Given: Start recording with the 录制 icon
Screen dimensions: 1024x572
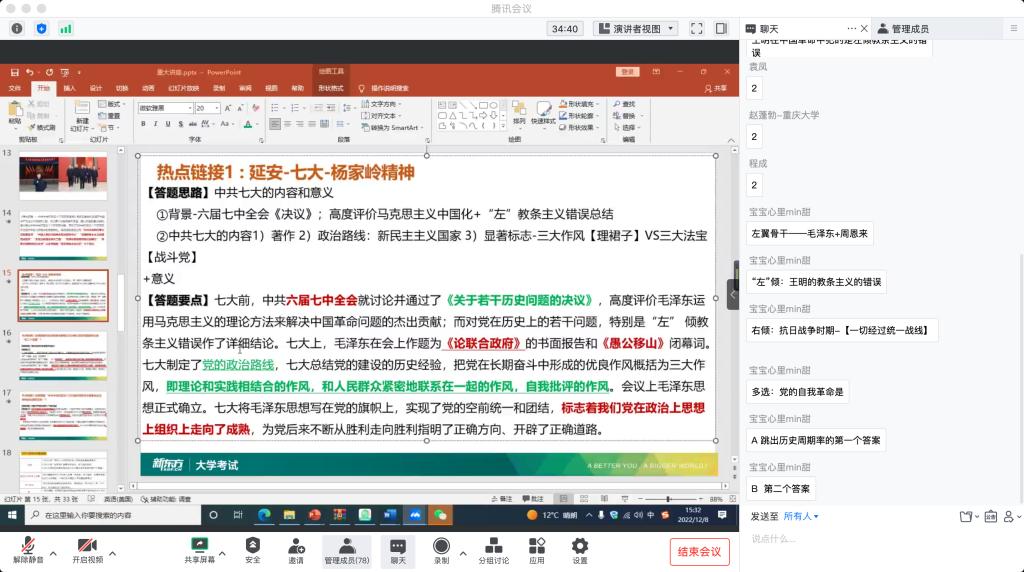Looking at the screenshot, I should (441, 546).
